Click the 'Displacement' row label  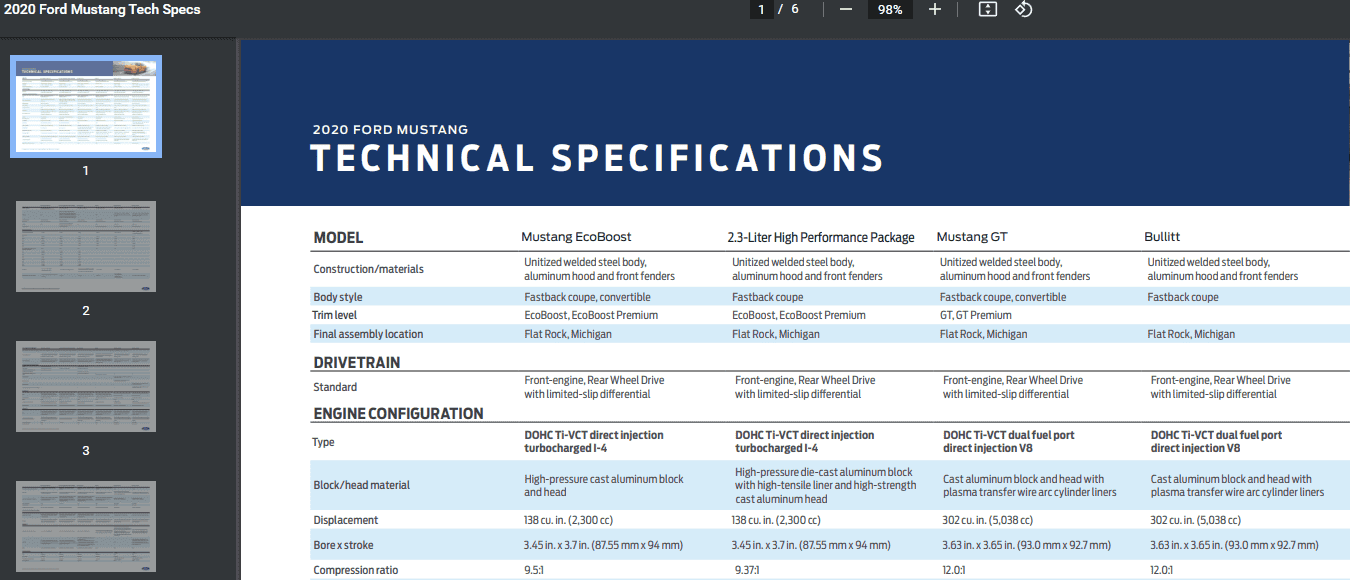[x=346, y=520]
